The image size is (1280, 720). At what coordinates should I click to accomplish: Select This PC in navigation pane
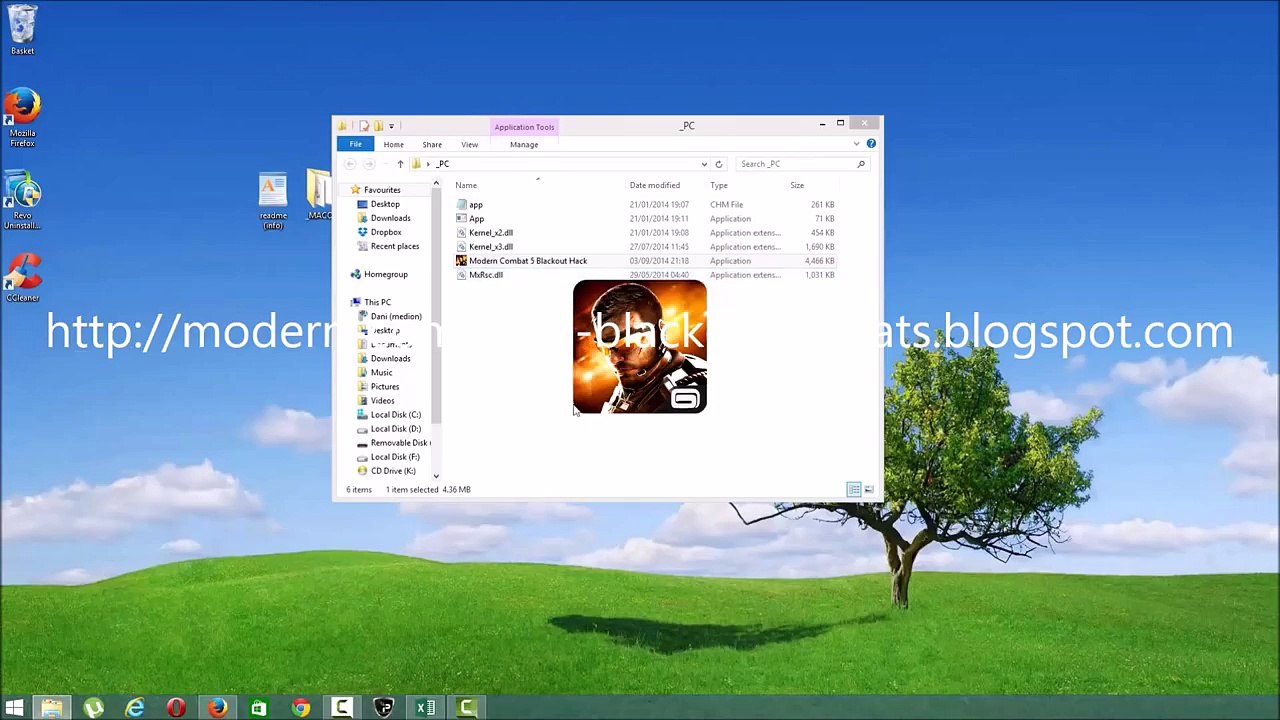pyautogui.click(x=377, y=302)
